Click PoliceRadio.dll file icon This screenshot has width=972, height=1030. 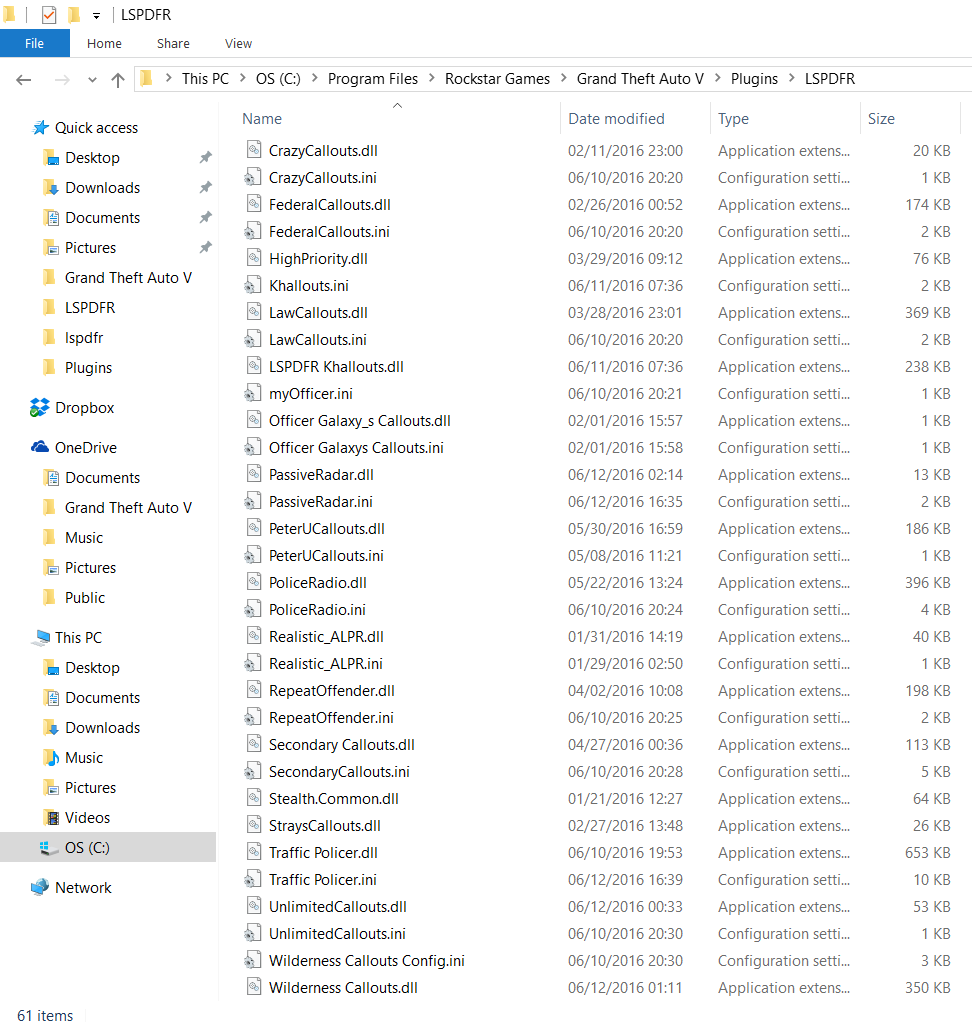pyautogui.click(x=254, y=581)
